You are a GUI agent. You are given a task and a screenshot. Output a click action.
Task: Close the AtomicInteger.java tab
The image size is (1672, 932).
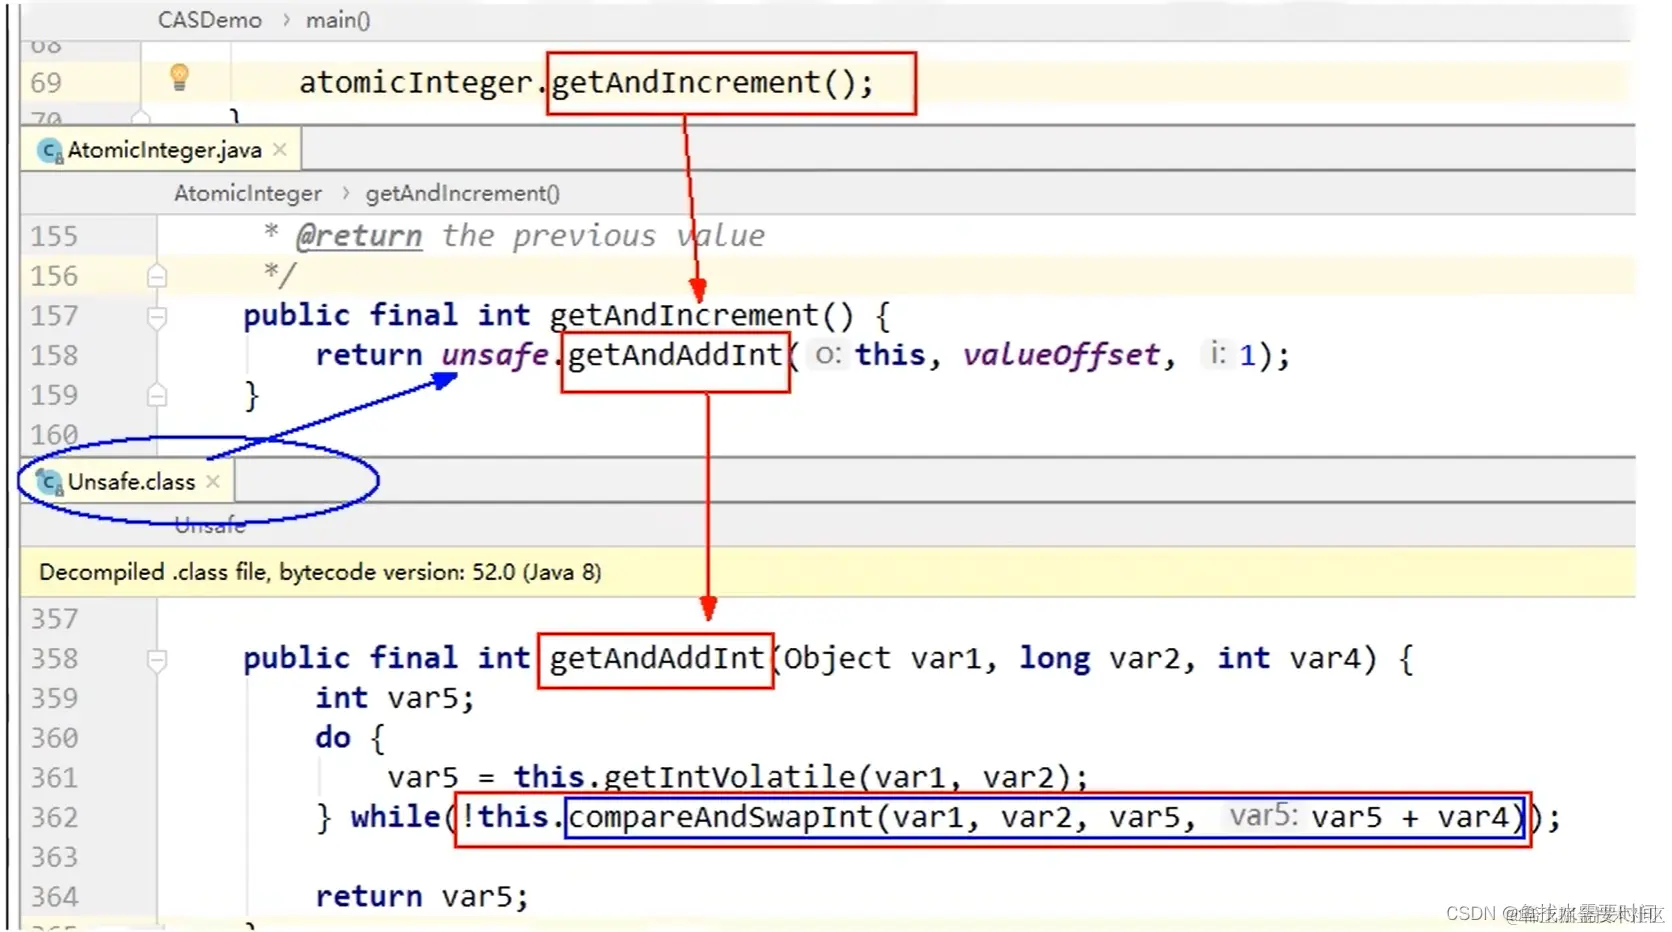(x=280, y=149)
